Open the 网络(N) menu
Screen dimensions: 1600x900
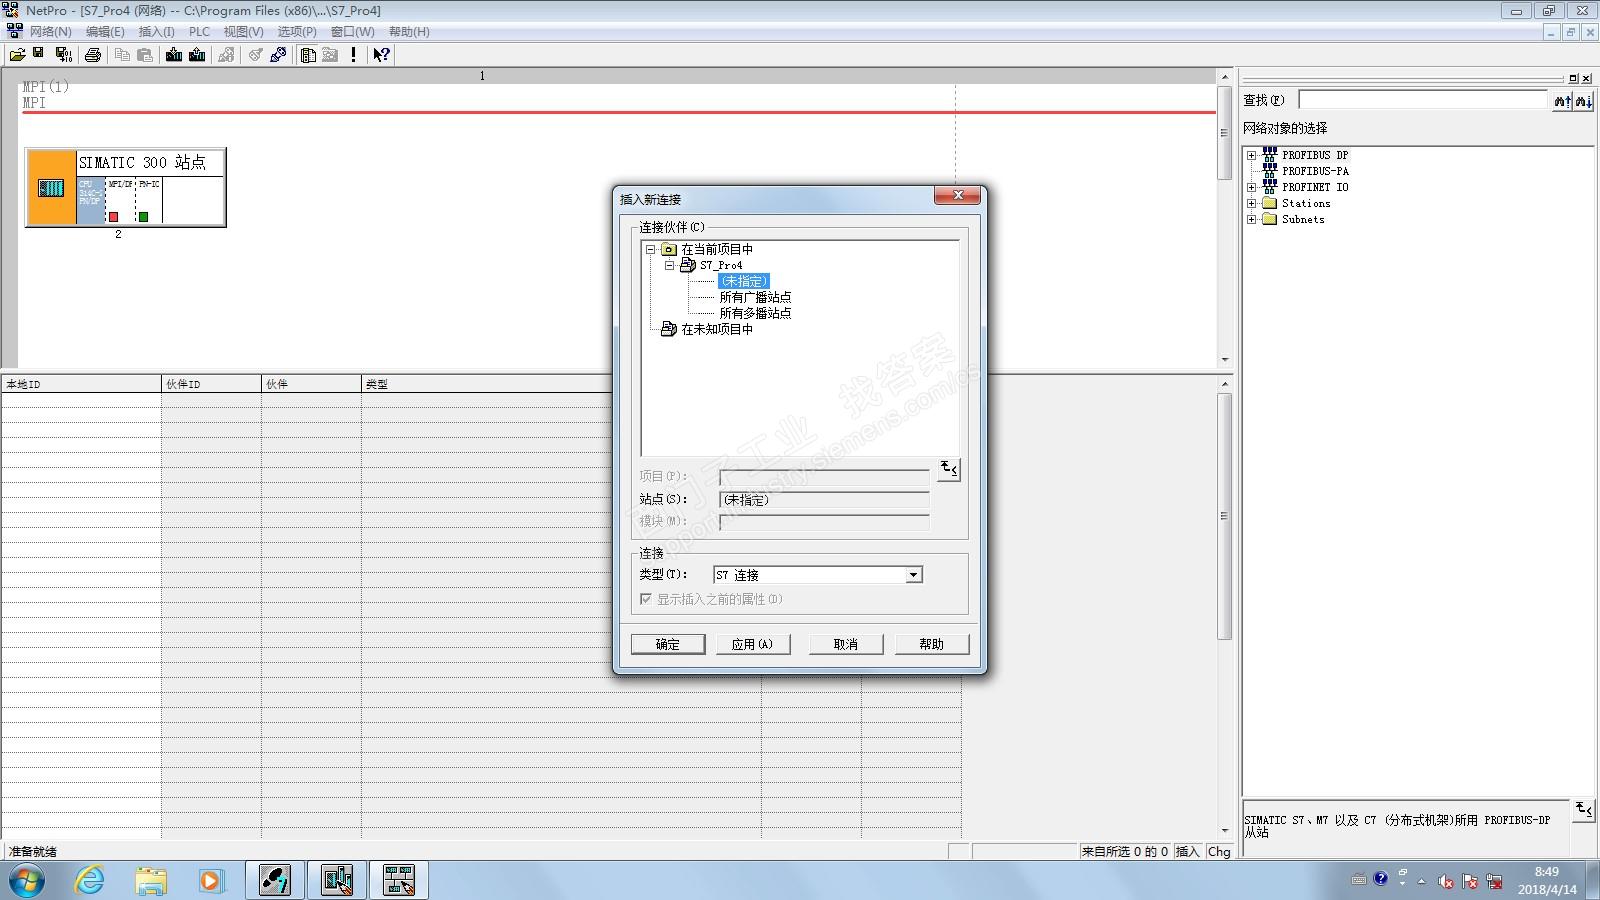point(50,32)
